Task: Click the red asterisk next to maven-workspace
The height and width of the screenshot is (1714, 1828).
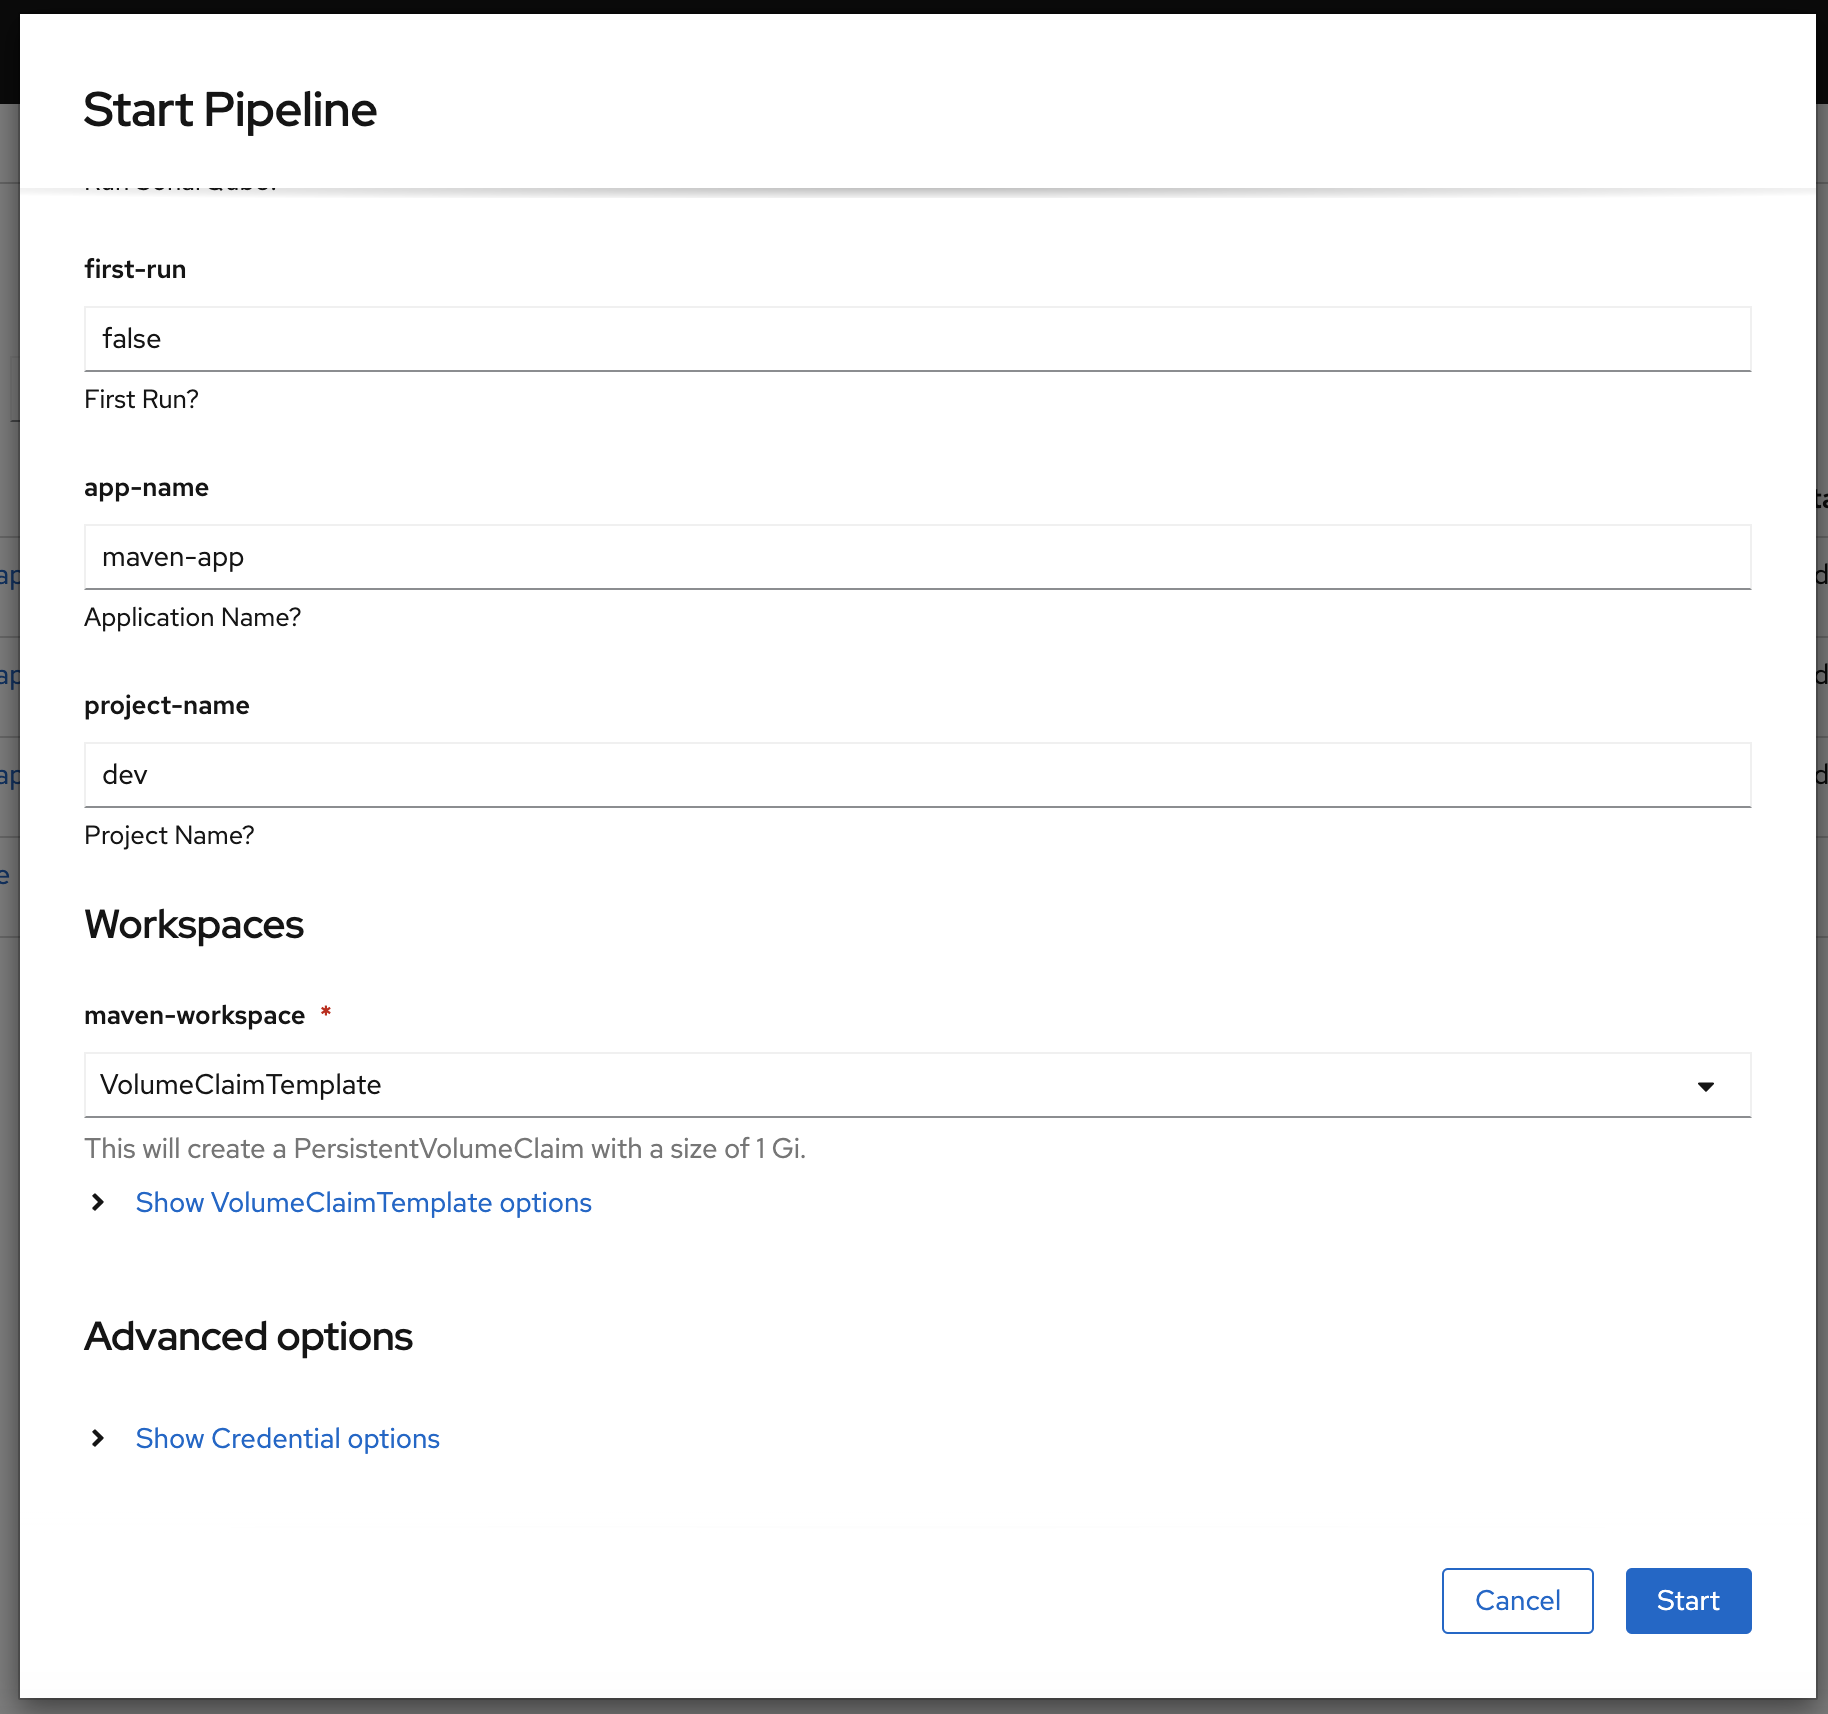Action: pos(327,1013)
